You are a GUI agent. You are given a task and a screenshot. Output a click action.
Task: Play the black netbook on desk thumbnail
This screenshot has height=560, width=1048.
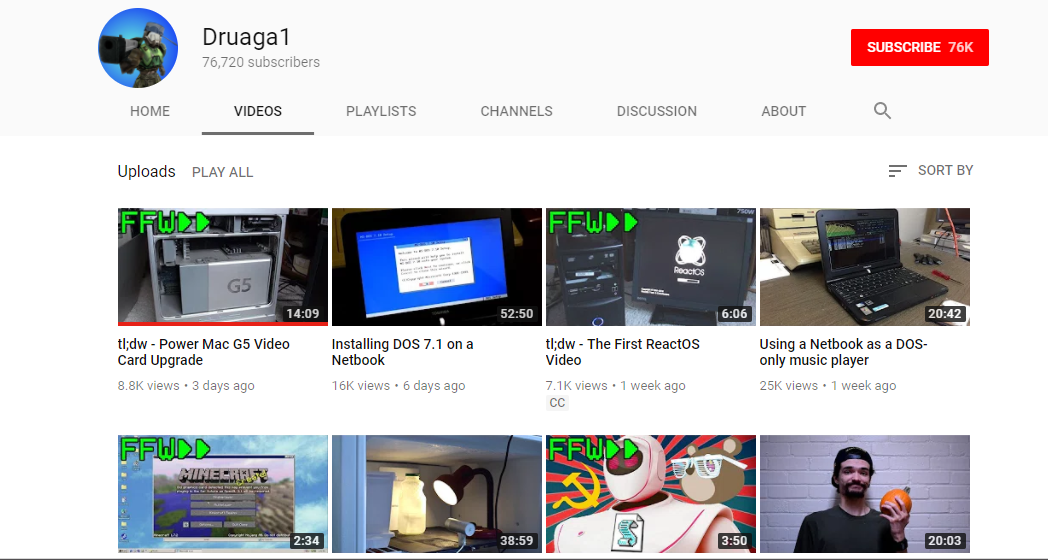click(864, 267)
